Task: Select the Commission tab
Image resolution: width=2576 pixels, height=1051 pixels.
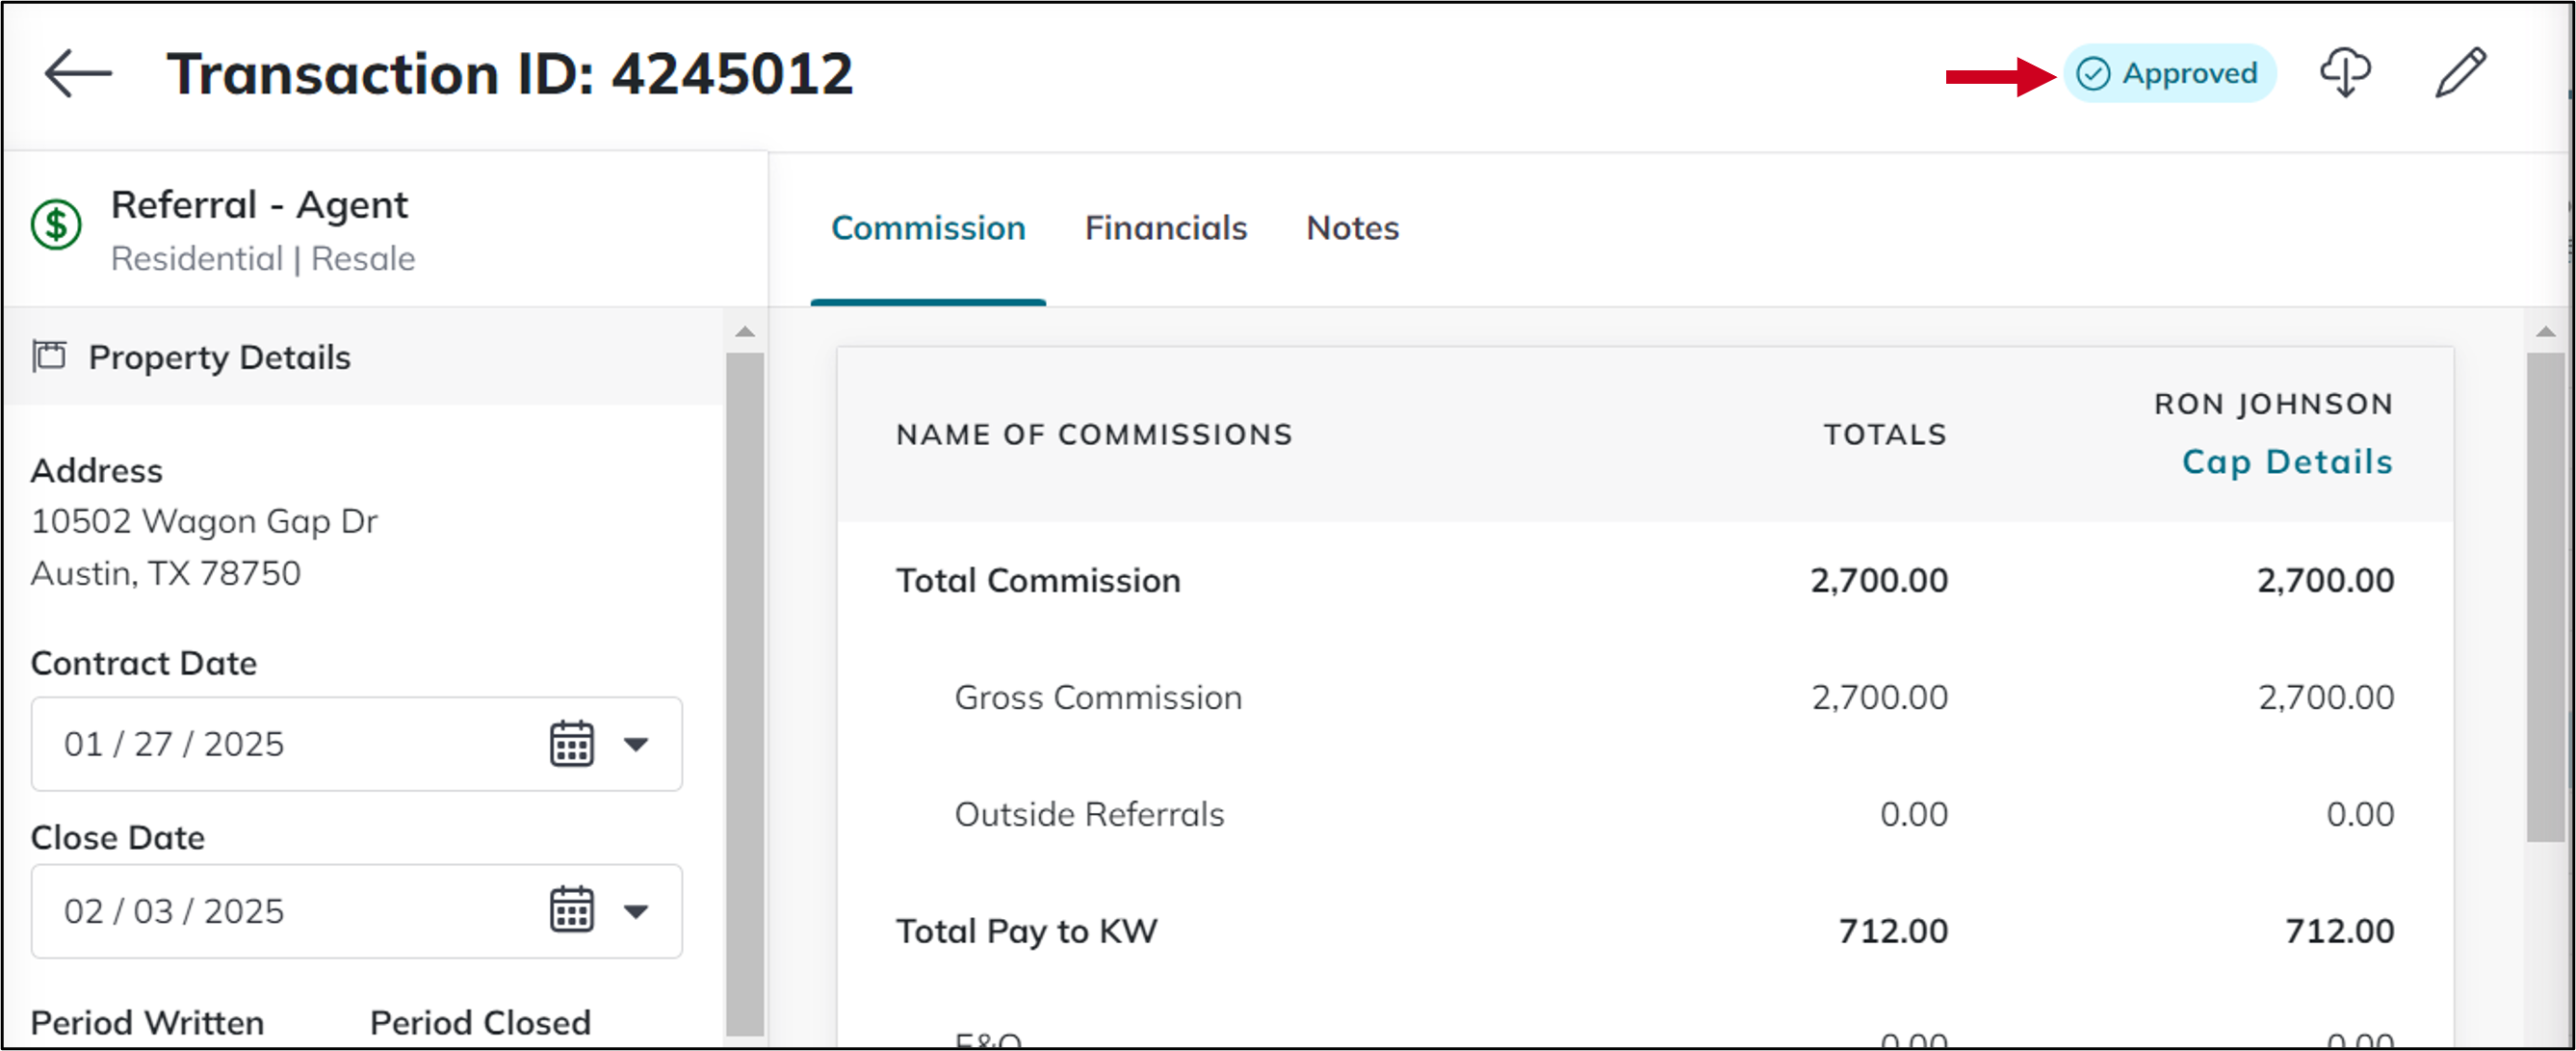Action: point(928,228)
